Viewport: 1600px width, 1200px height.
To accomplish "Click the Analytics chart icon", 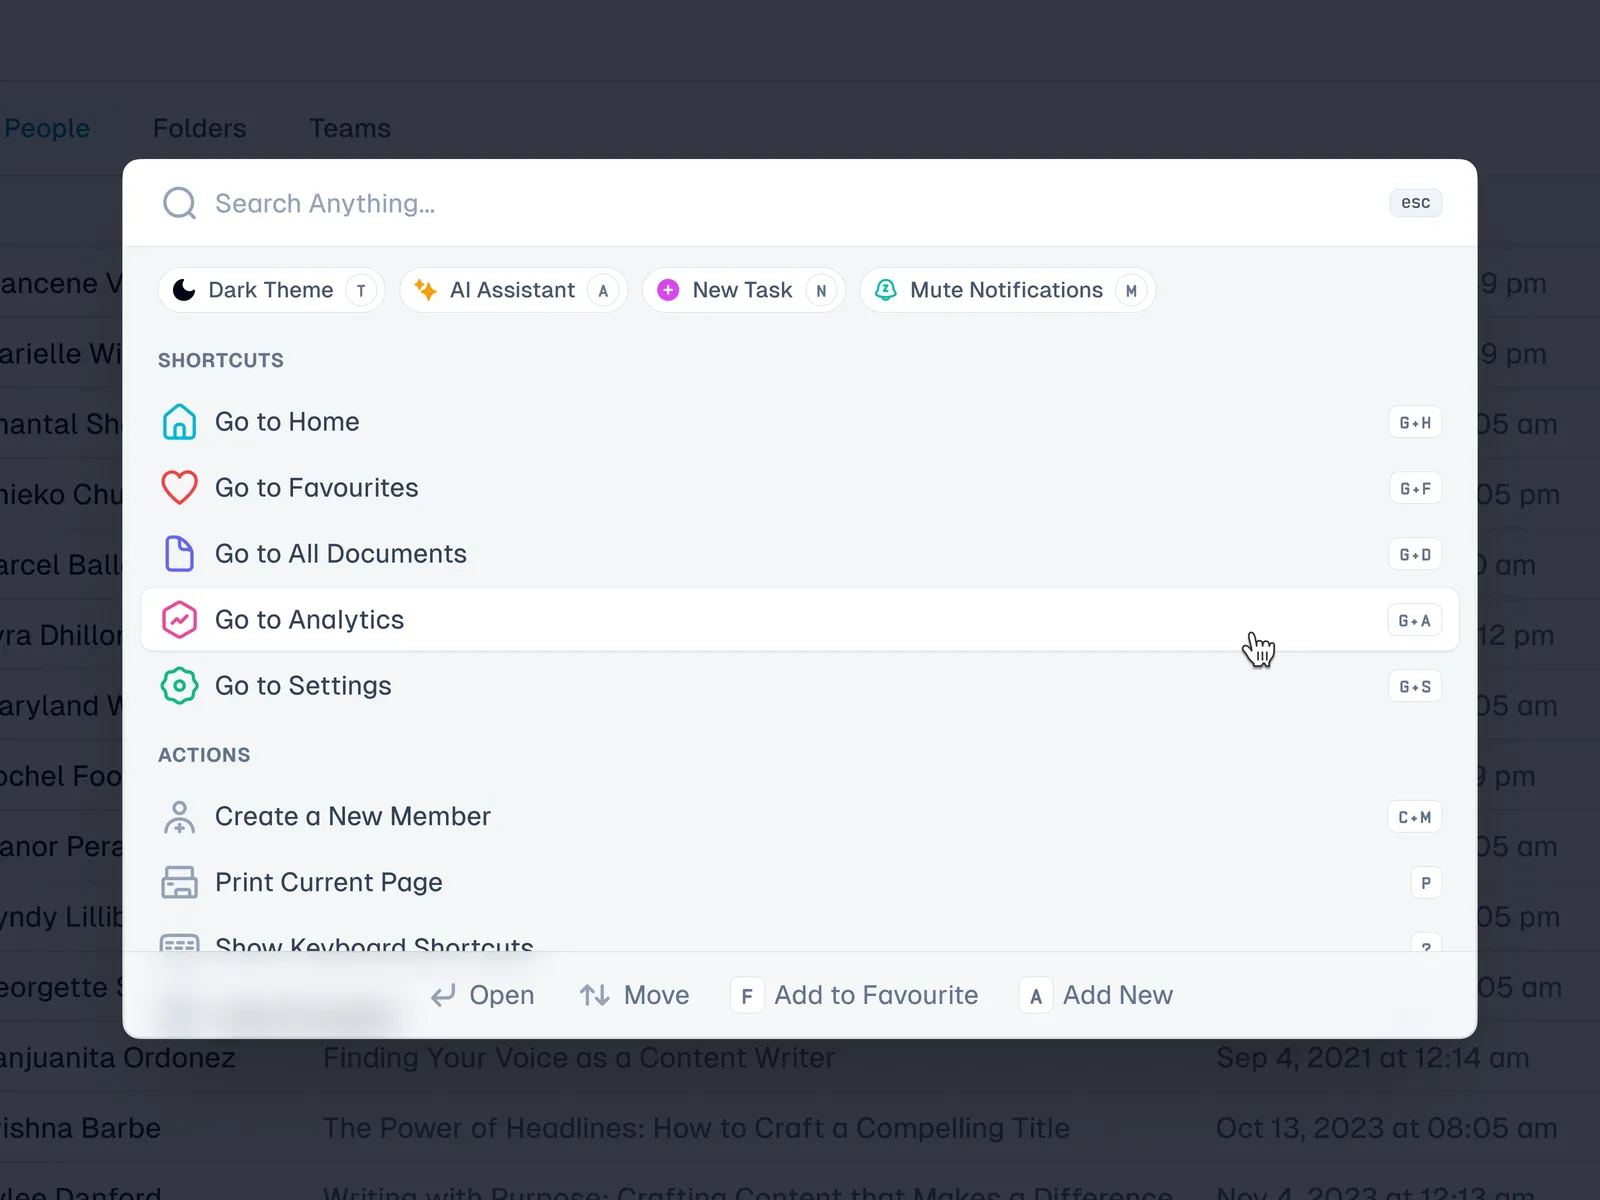I will [x=180, y=620].
